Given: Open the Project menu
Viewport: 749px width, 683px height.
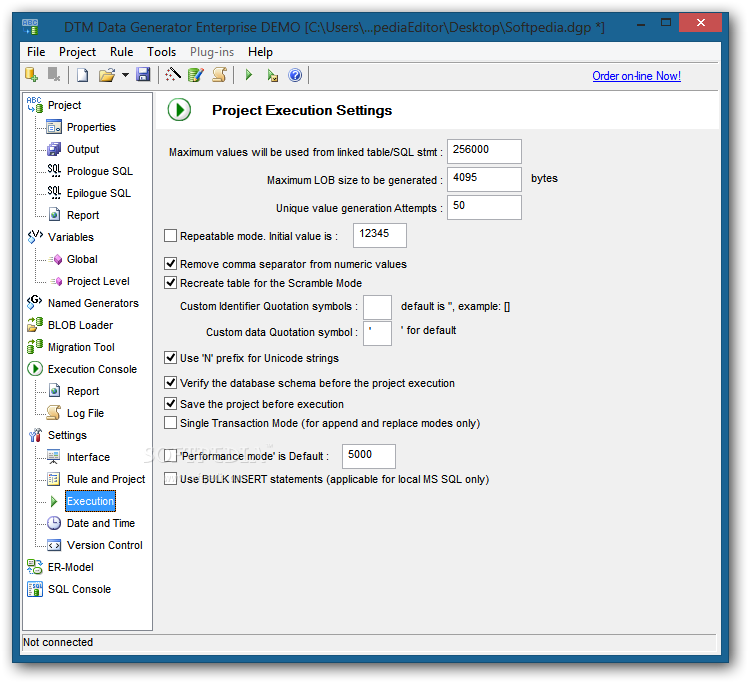Looking at the screenshot, I should tap(77, 52).
